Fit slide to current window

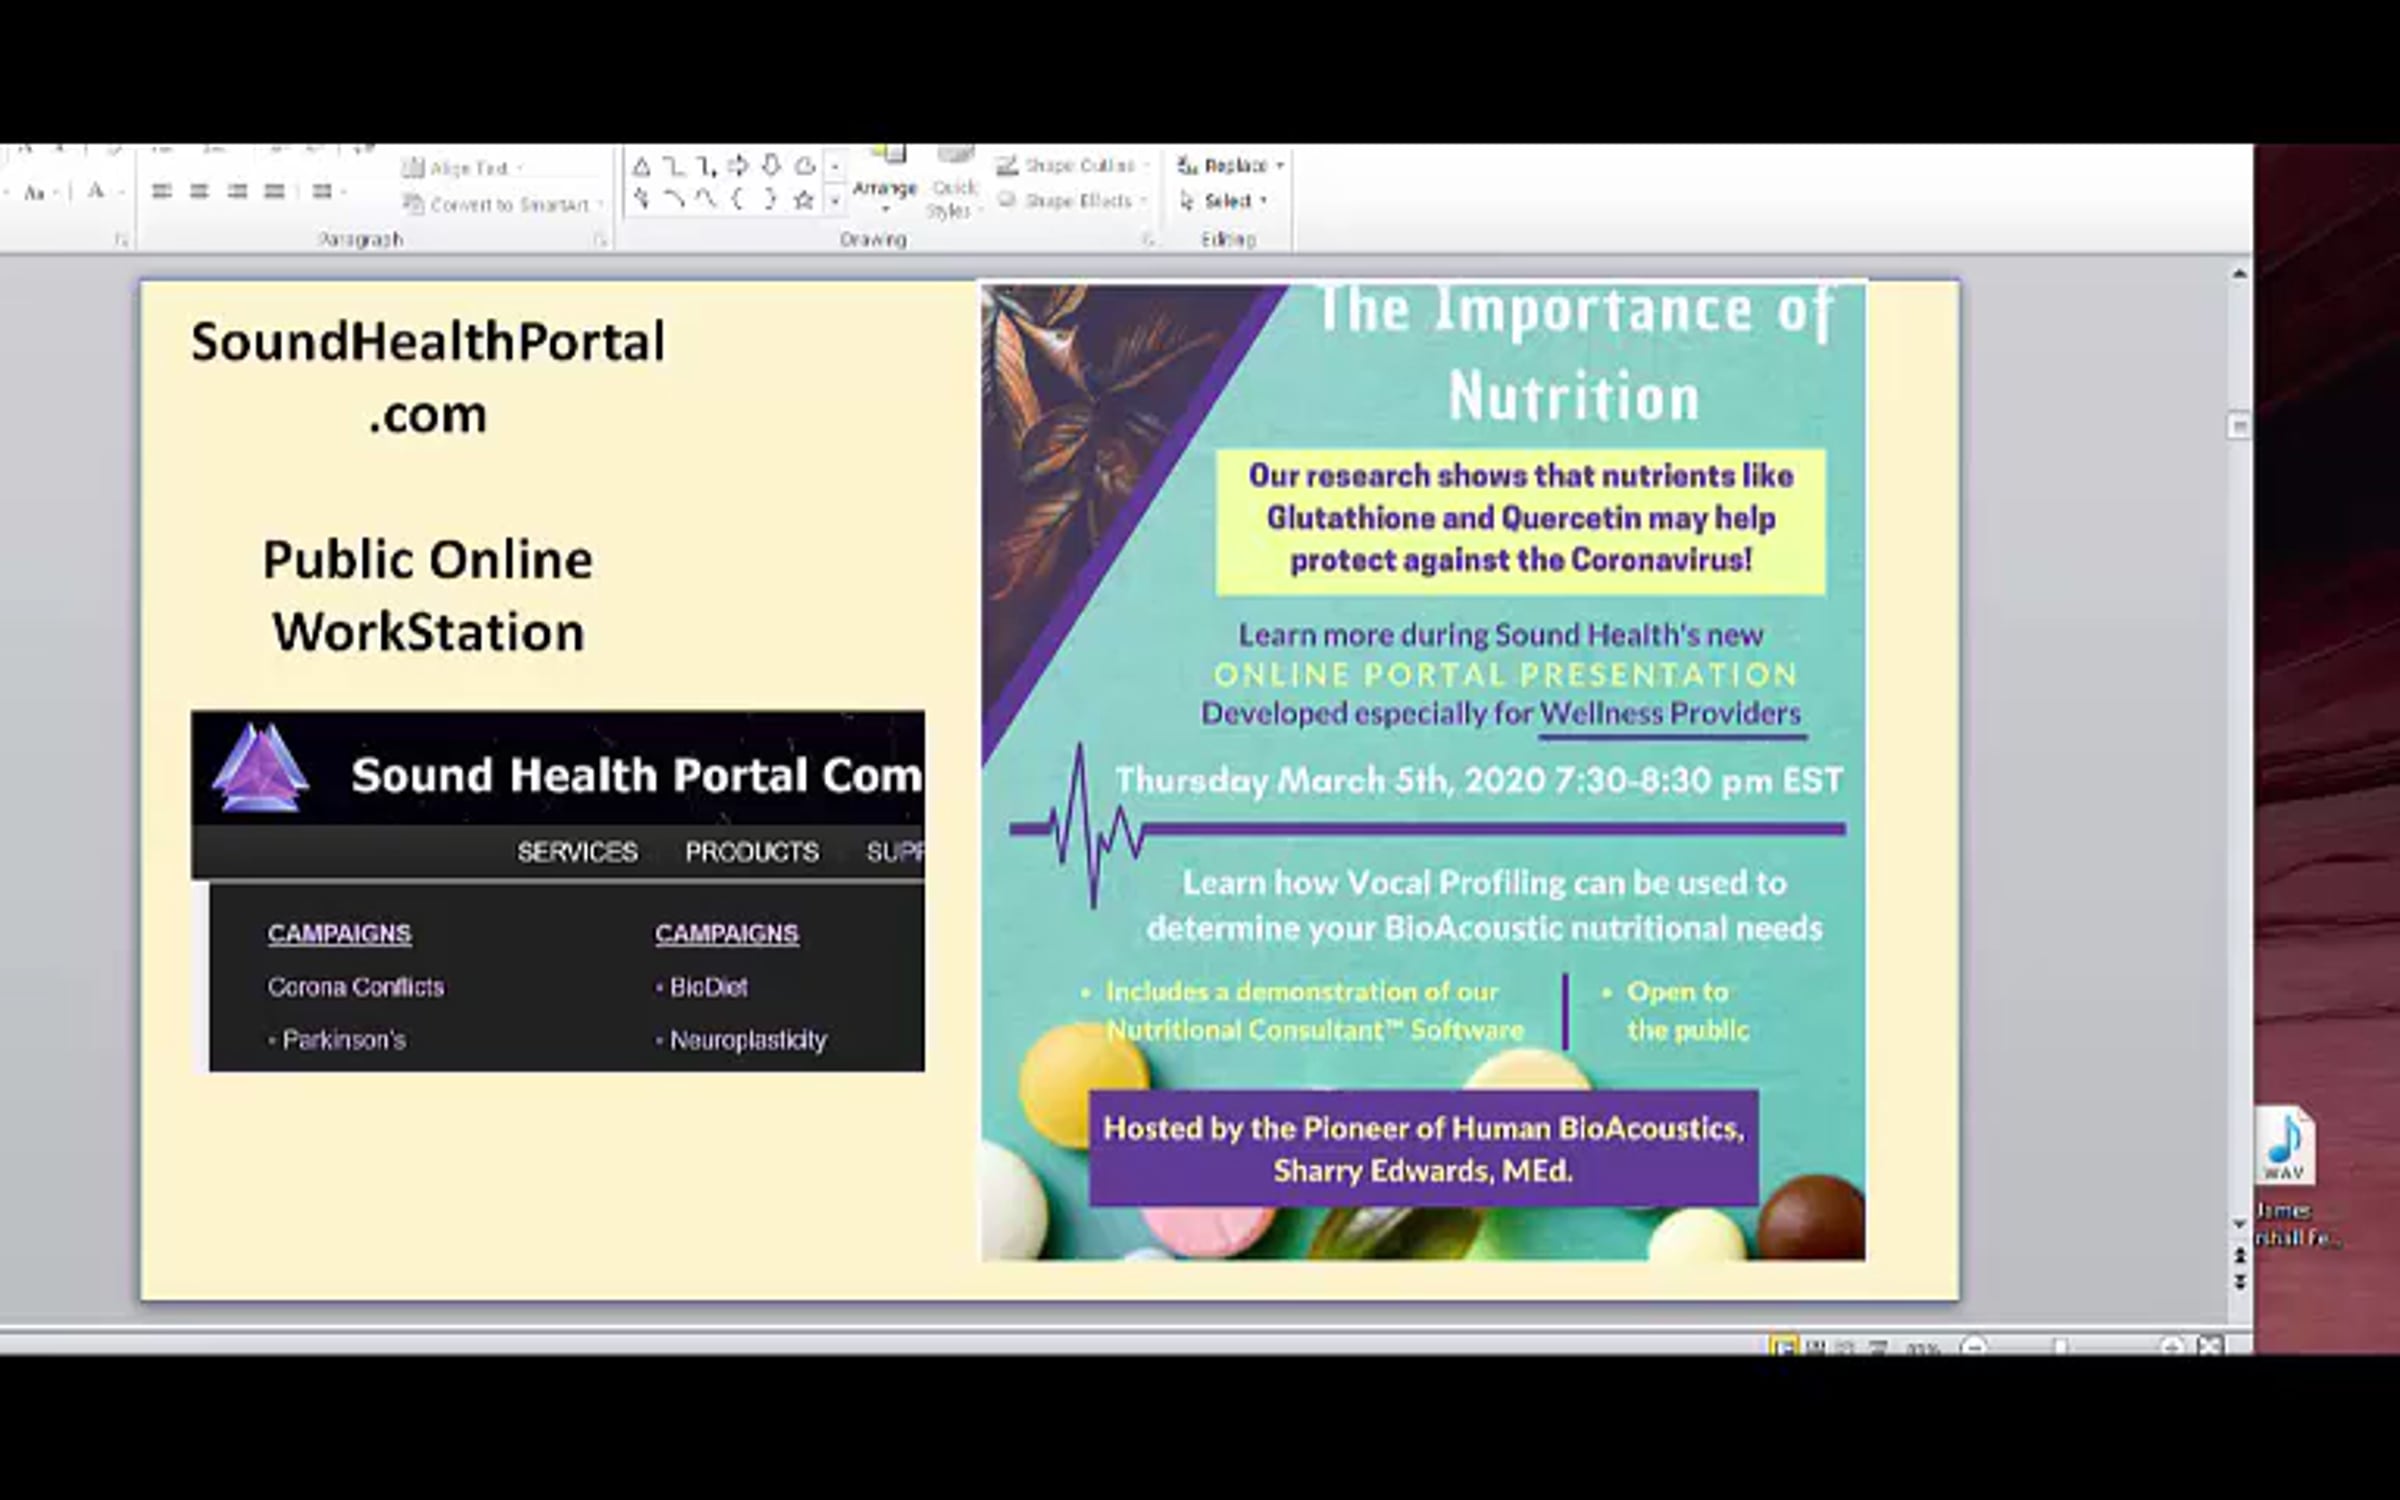pyautogui.click(x=2210, y=1347)
